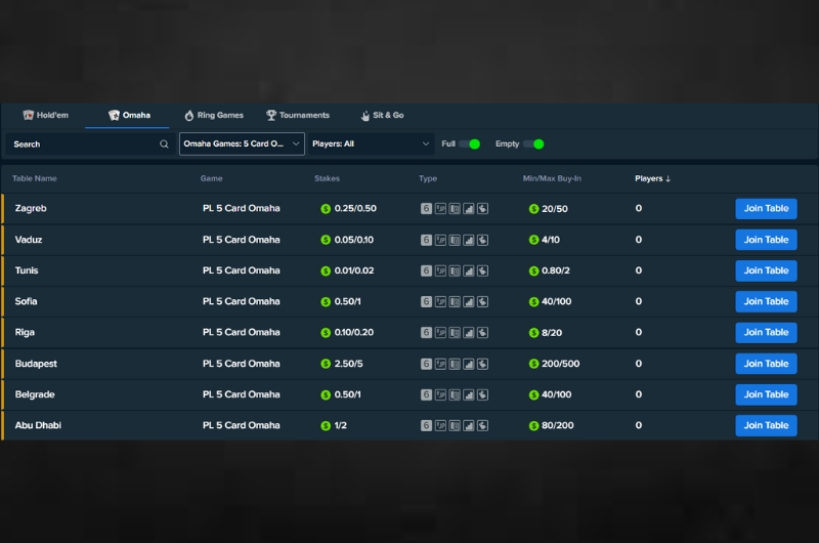The width and height of the screenshot is (819, 543).
Task: Sort by the Table Name column header
Action: (x=34, y=179)
